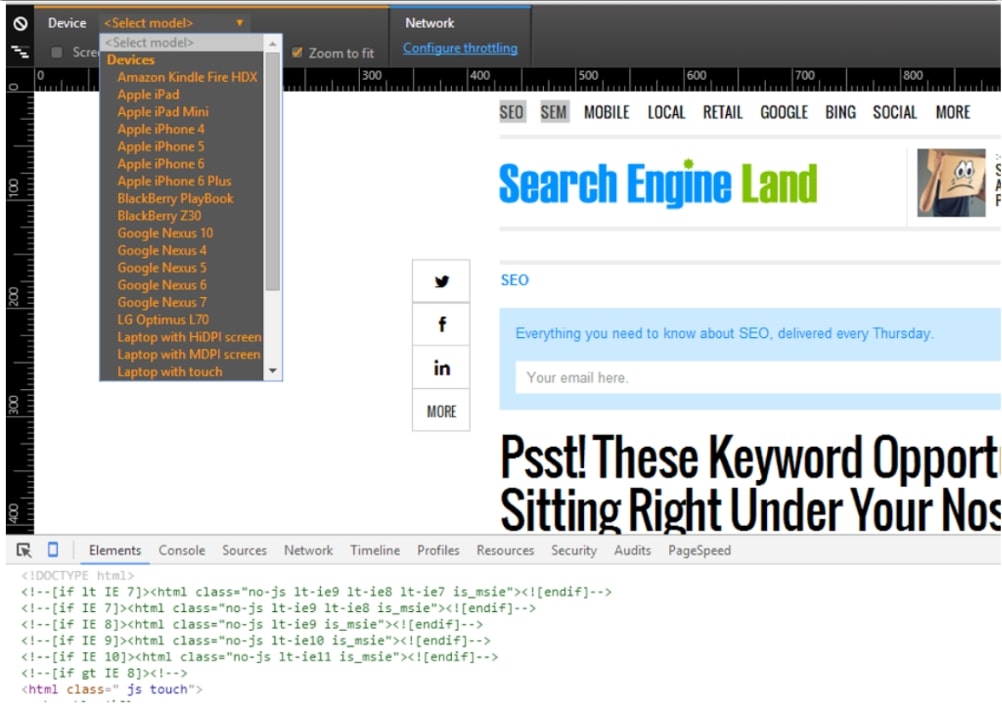The width and height of the screenshot is (1002, 707).
Task: Click the Search Engine Land logo
Action: click(658, 183)
